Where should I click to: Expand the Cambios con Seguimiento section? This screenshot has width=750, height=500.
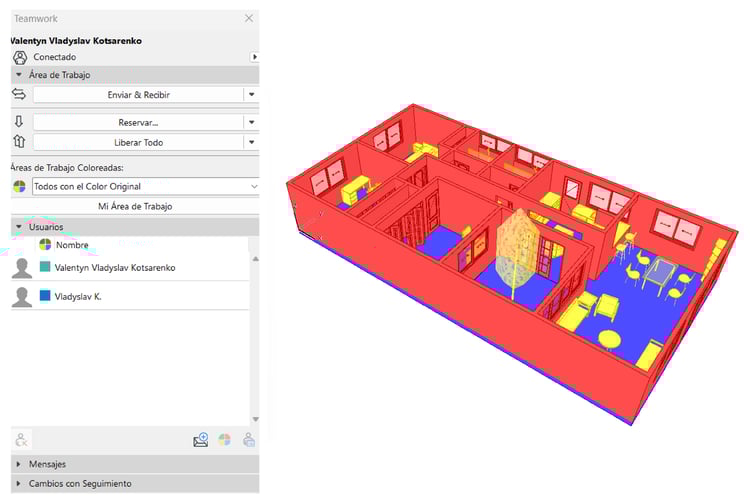[19, 484]
